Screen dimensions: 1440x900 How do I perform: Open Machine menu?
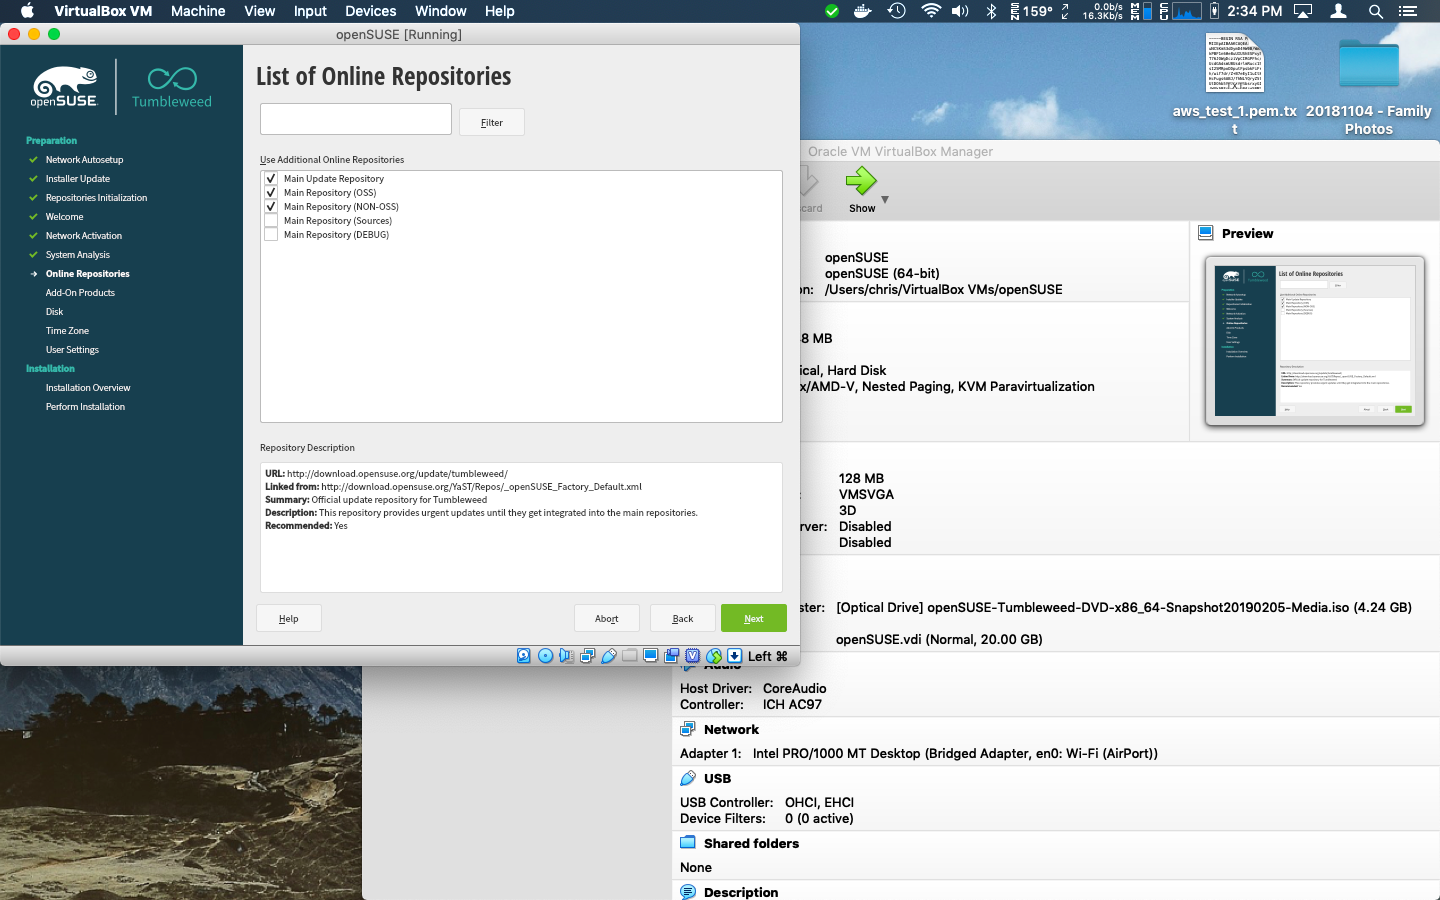[198, 11]
